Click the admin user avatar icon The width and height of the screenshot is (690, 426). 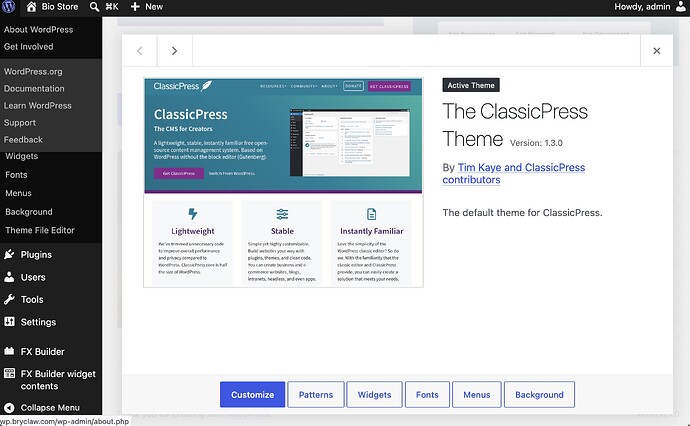pos(680,7)
